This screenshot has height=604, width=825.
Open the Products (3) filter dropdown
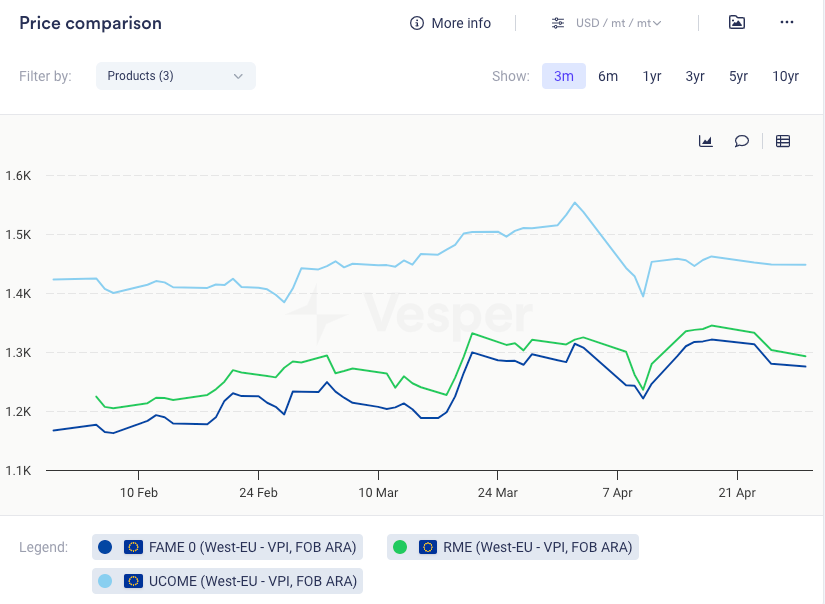pos(175,76)
